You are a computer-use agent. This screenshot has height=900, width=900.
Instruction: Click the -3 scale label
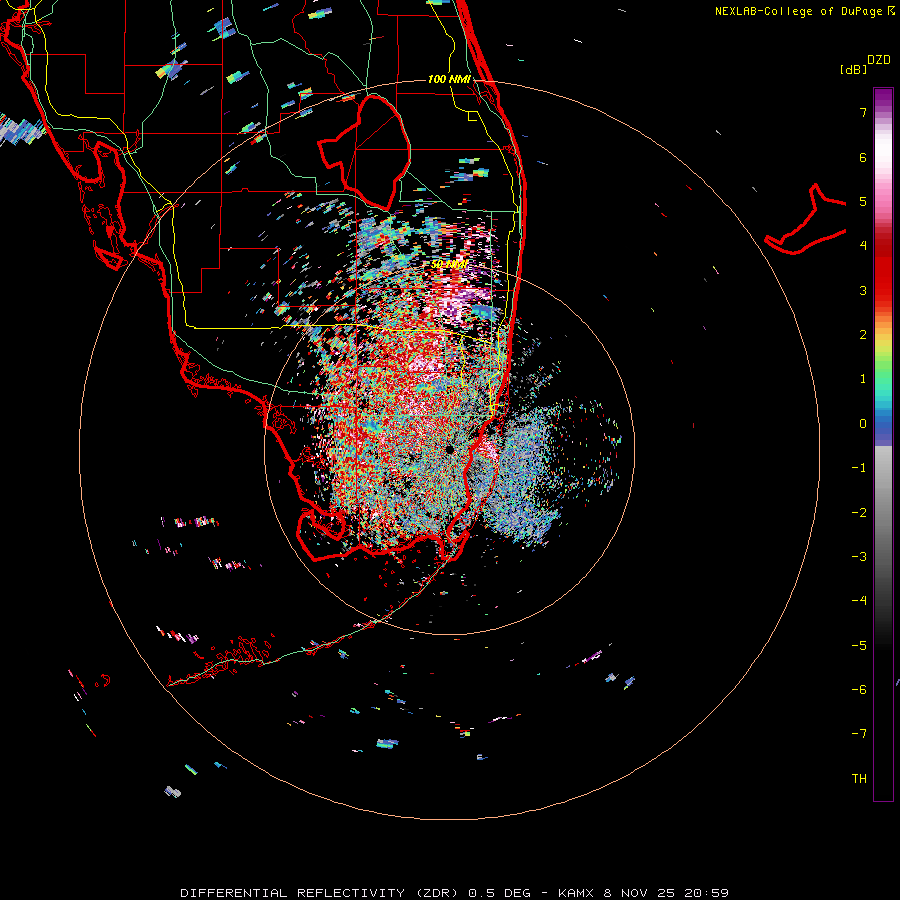pyautogui.click(x=859, y=557)
